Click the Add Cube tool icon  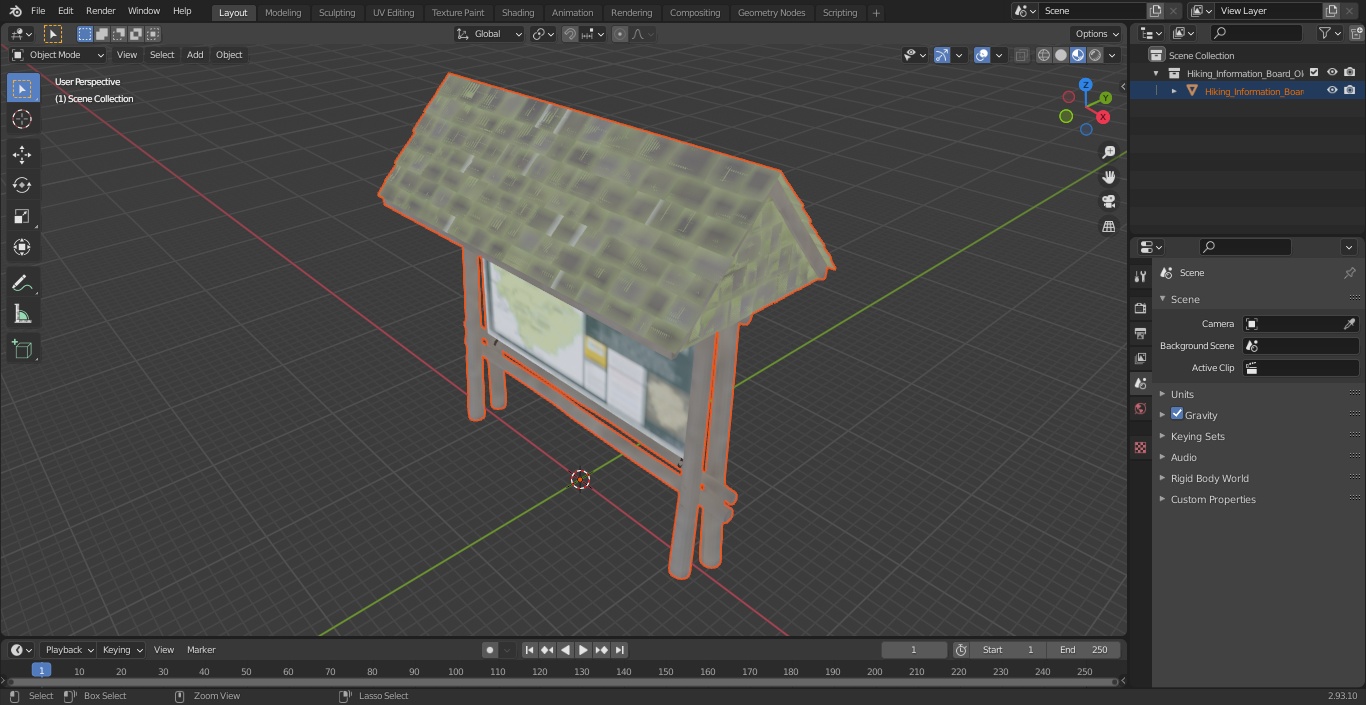point(22,350)
